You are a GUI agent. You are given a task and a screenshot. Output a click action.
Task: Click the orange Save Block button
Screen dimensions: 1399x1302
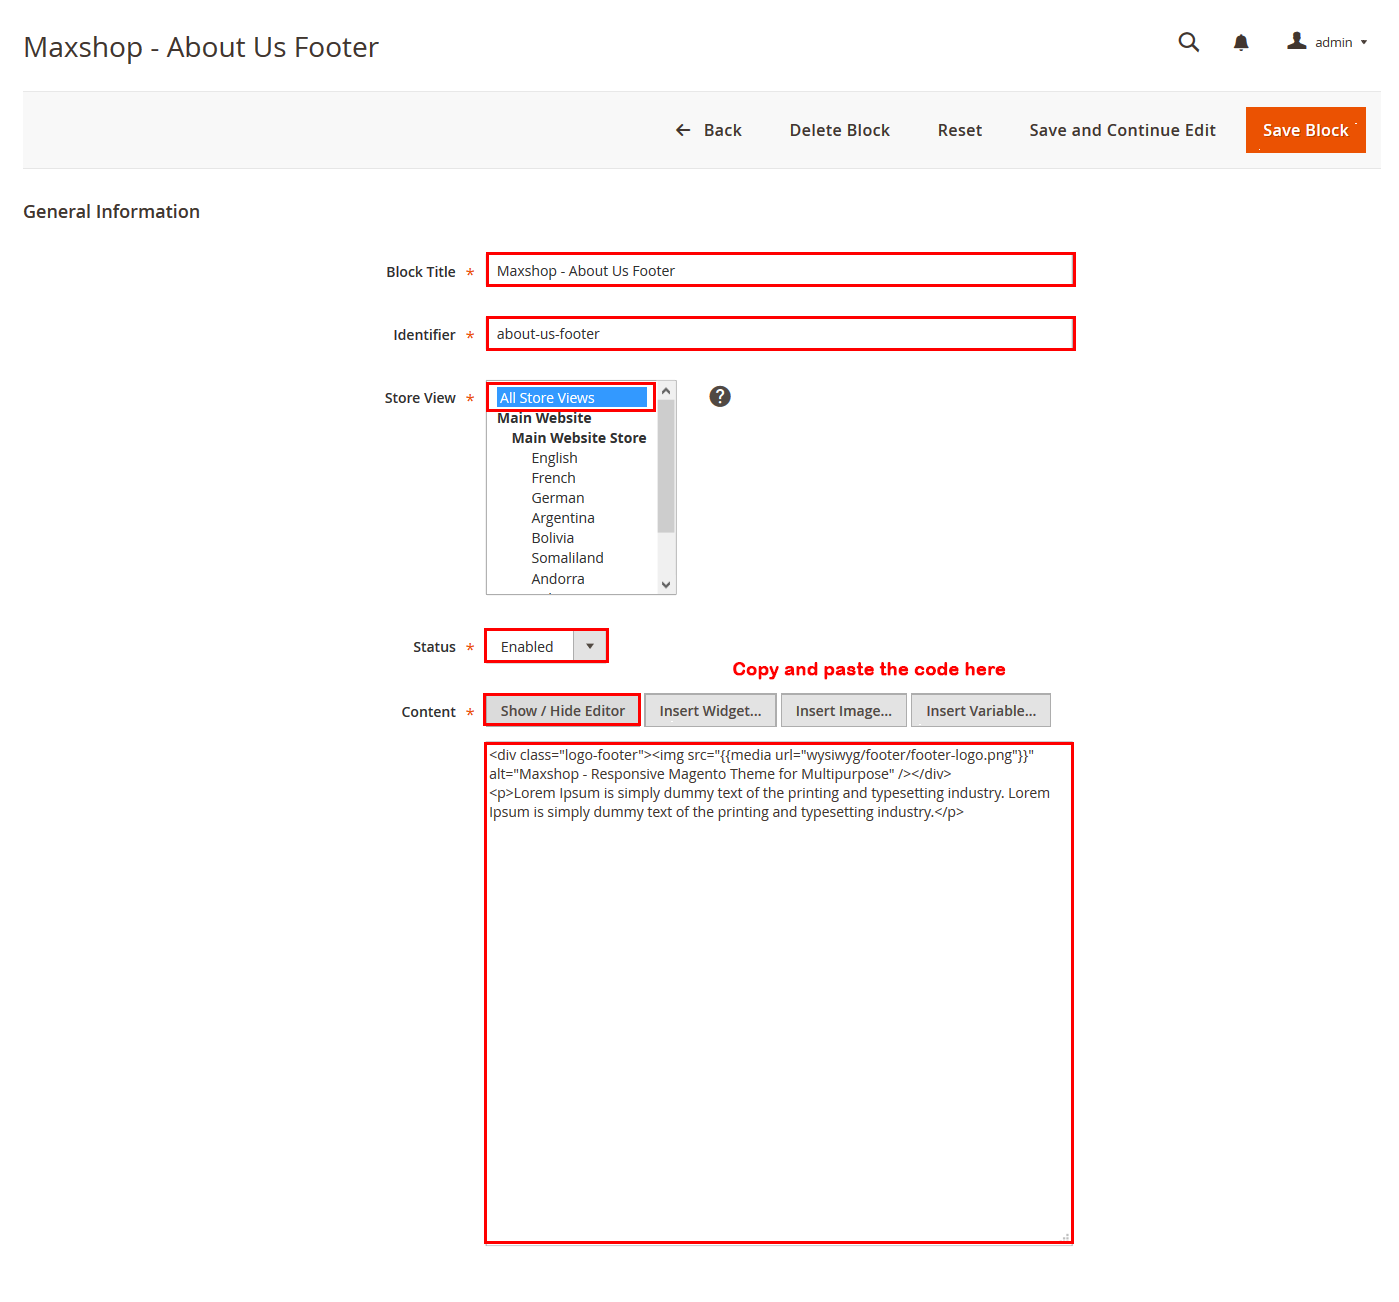pos(1306,130)
